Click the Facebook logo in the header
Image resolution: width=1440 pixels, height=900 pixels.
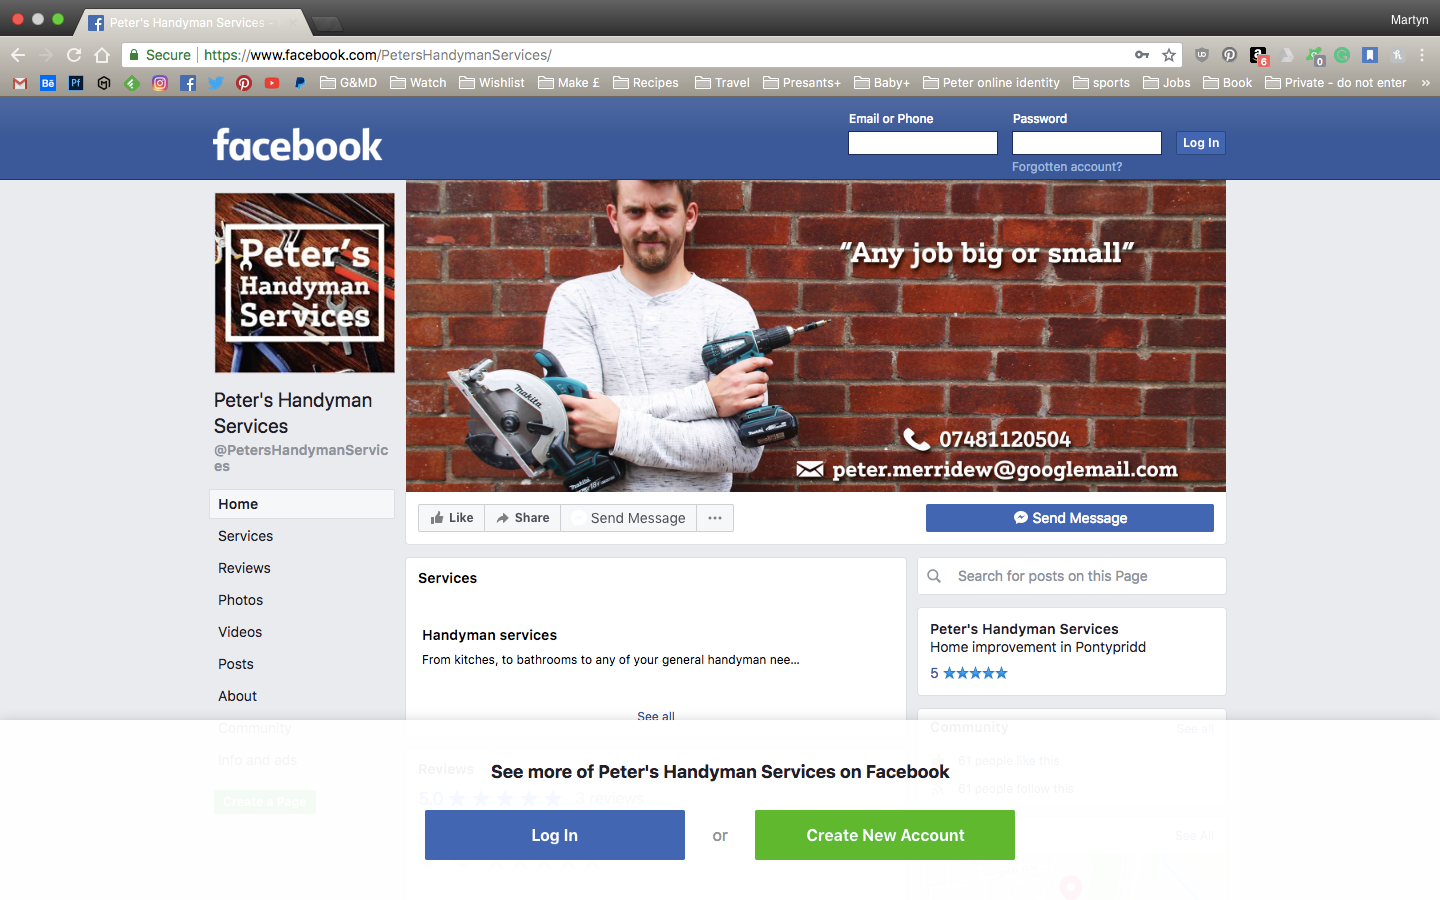pyautogui.click(x=297, y=145)
